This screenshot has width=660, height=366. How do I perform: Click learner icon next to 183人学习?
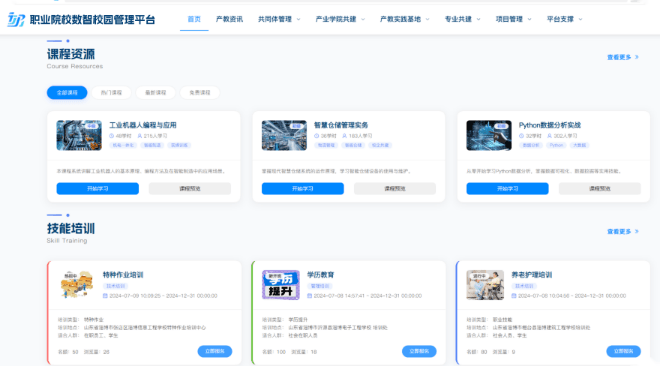point(344,136)
